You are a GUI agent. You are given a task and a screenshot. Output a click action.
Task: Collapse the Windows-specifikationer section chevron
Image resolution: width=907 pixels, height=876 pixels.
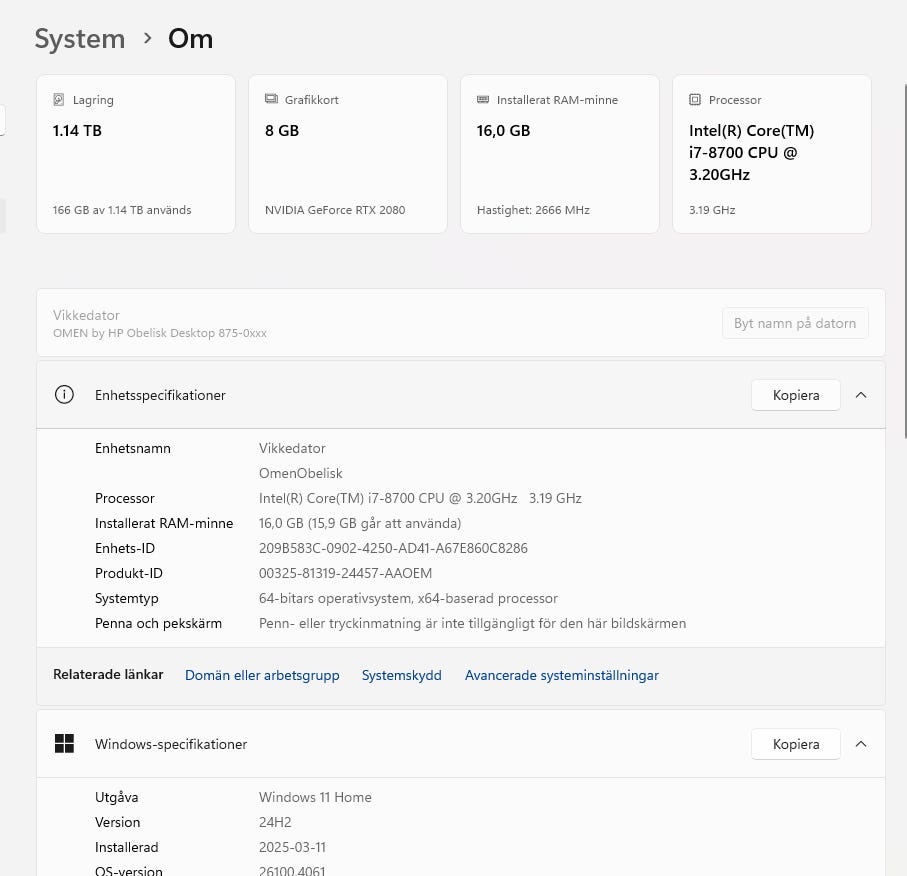coord(861,744)
